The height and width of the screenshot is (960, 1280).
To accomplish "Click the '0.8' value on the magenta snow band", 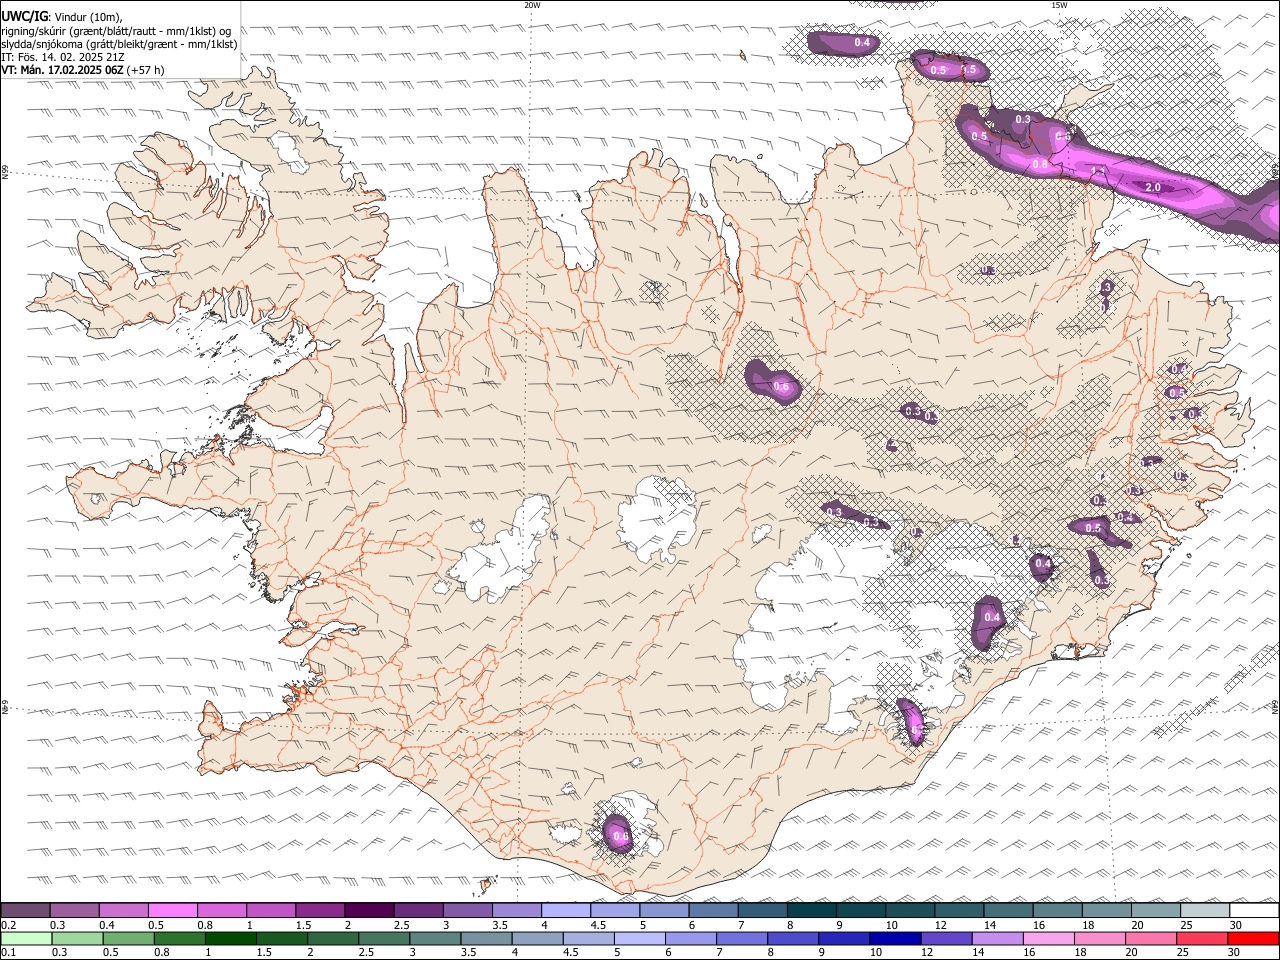I will click(x=1040, y=164).
